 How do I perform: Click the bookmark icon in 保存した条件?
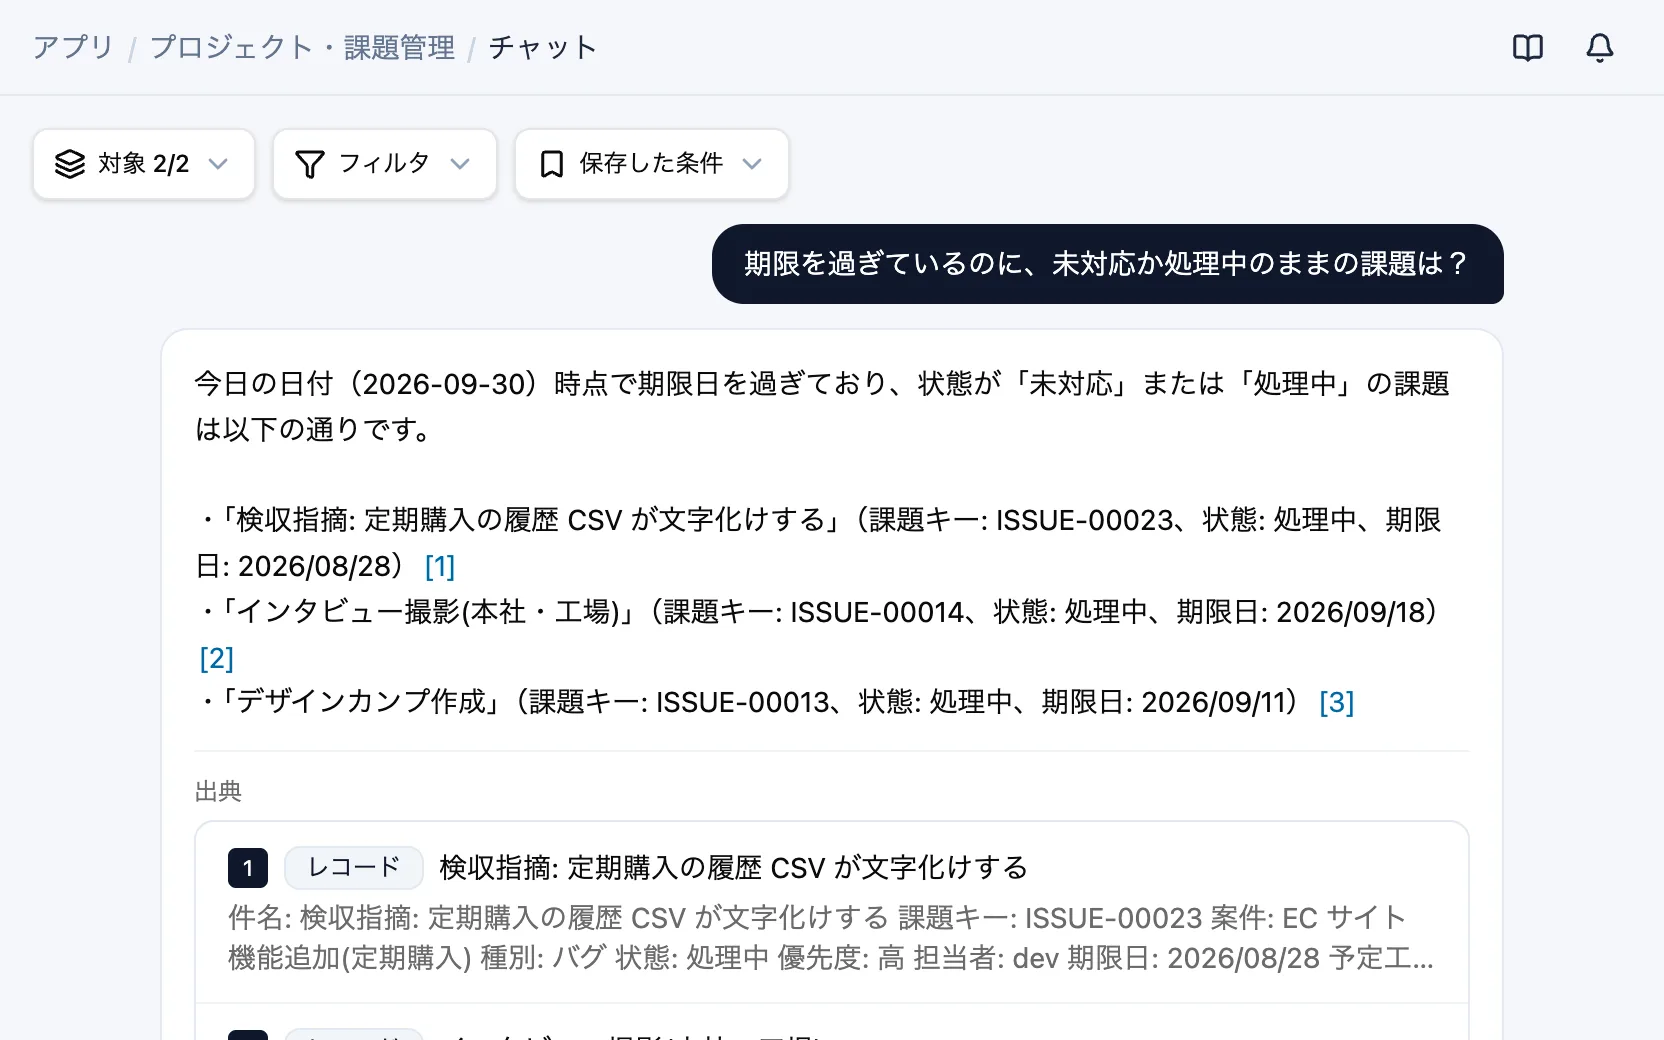551,164
